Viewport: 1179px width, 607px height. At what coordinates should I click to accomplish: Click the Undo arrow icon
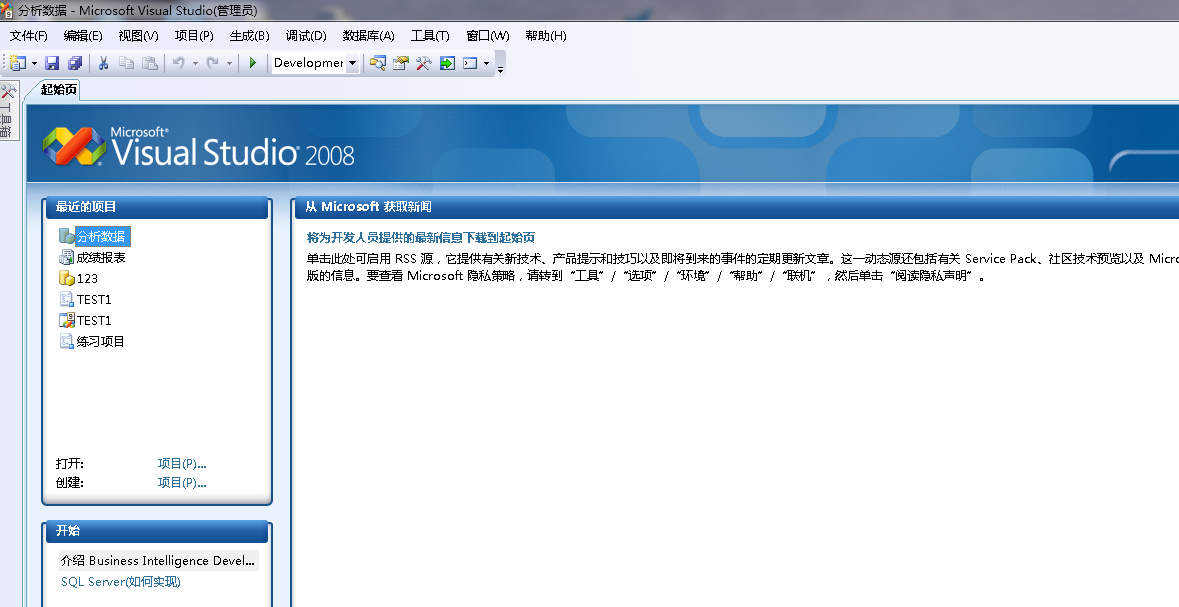(179, 63)
